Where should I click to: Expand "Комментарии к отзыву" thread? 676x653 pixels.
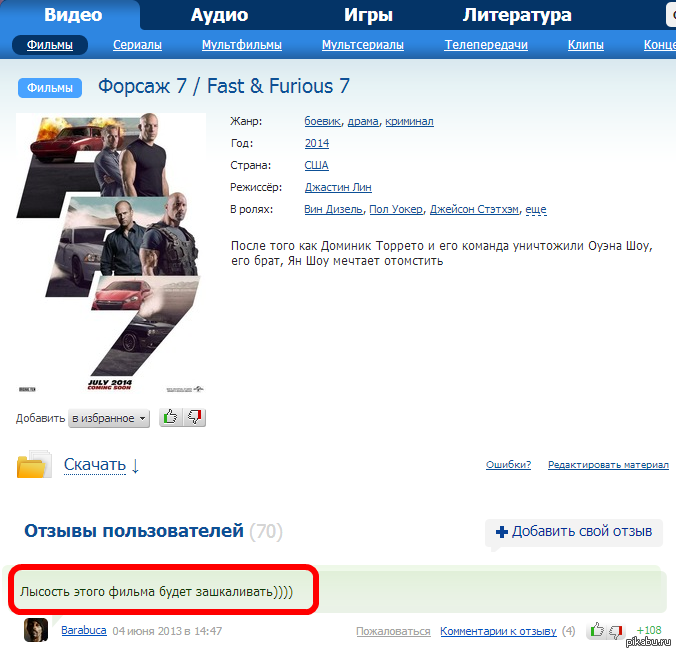point(498,632)
